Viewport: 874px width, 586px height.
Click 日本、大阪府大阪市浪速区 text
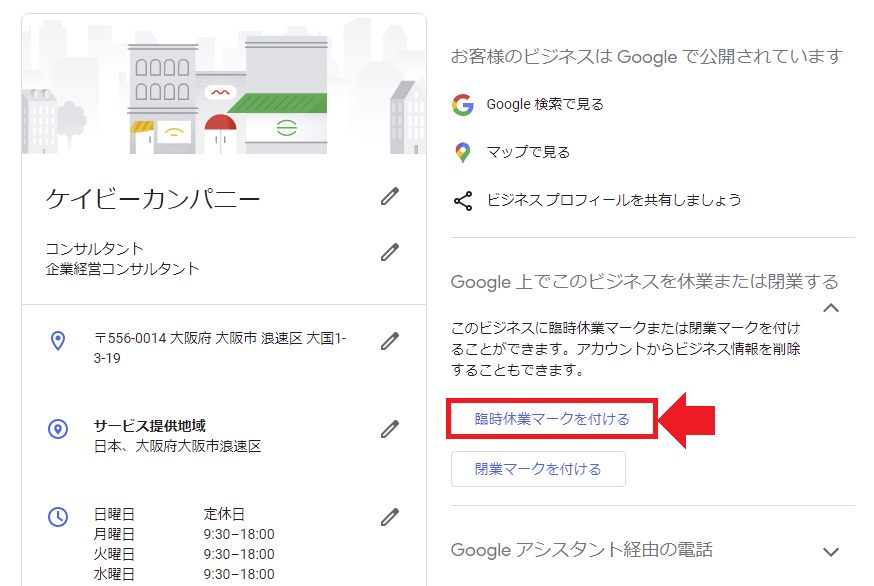pos(177,446)
